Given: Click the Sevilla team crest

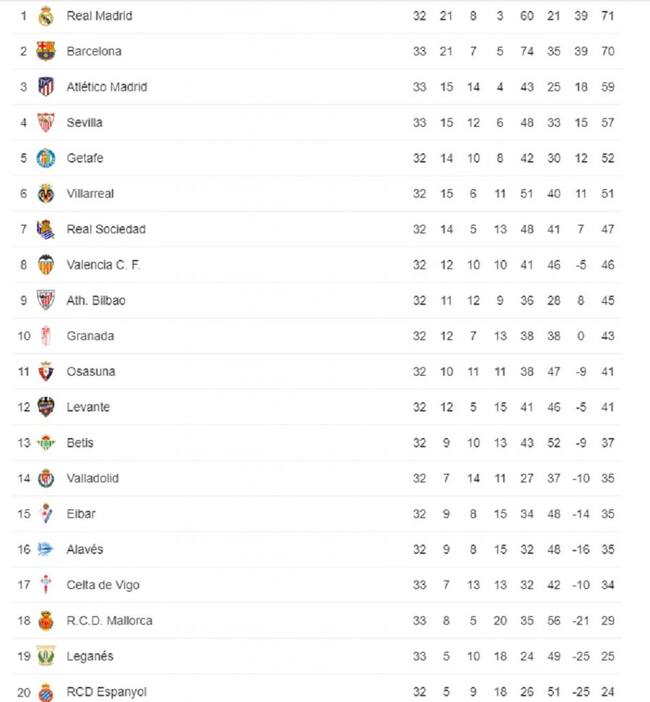Looking at the screenshot, I should [x=45, y=122].
